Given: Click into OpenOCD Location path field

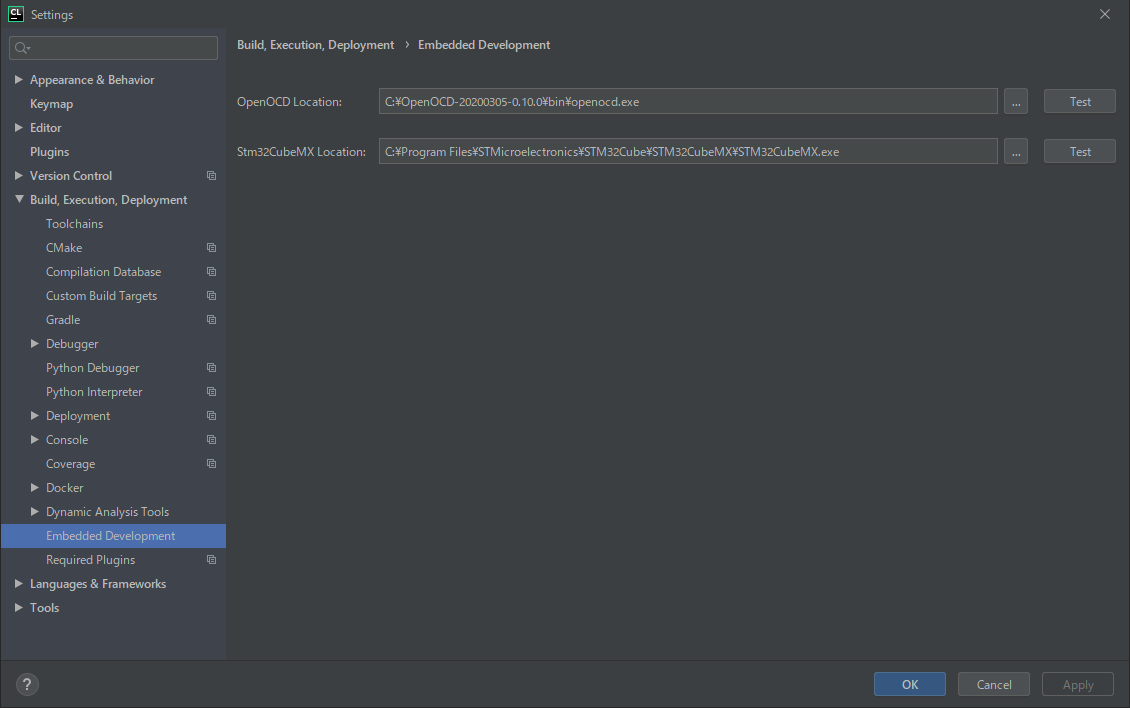Looking at the screenshot, I should (688, 102).
